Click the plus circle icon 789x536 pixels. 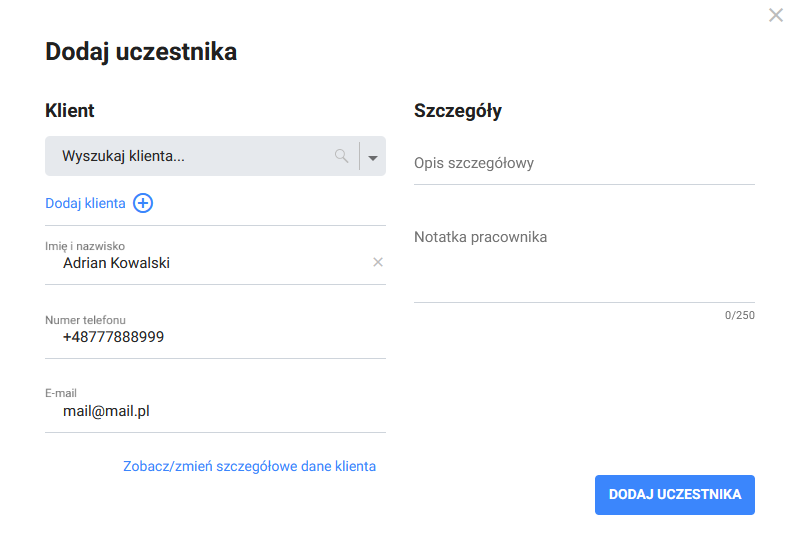point(143,203)
